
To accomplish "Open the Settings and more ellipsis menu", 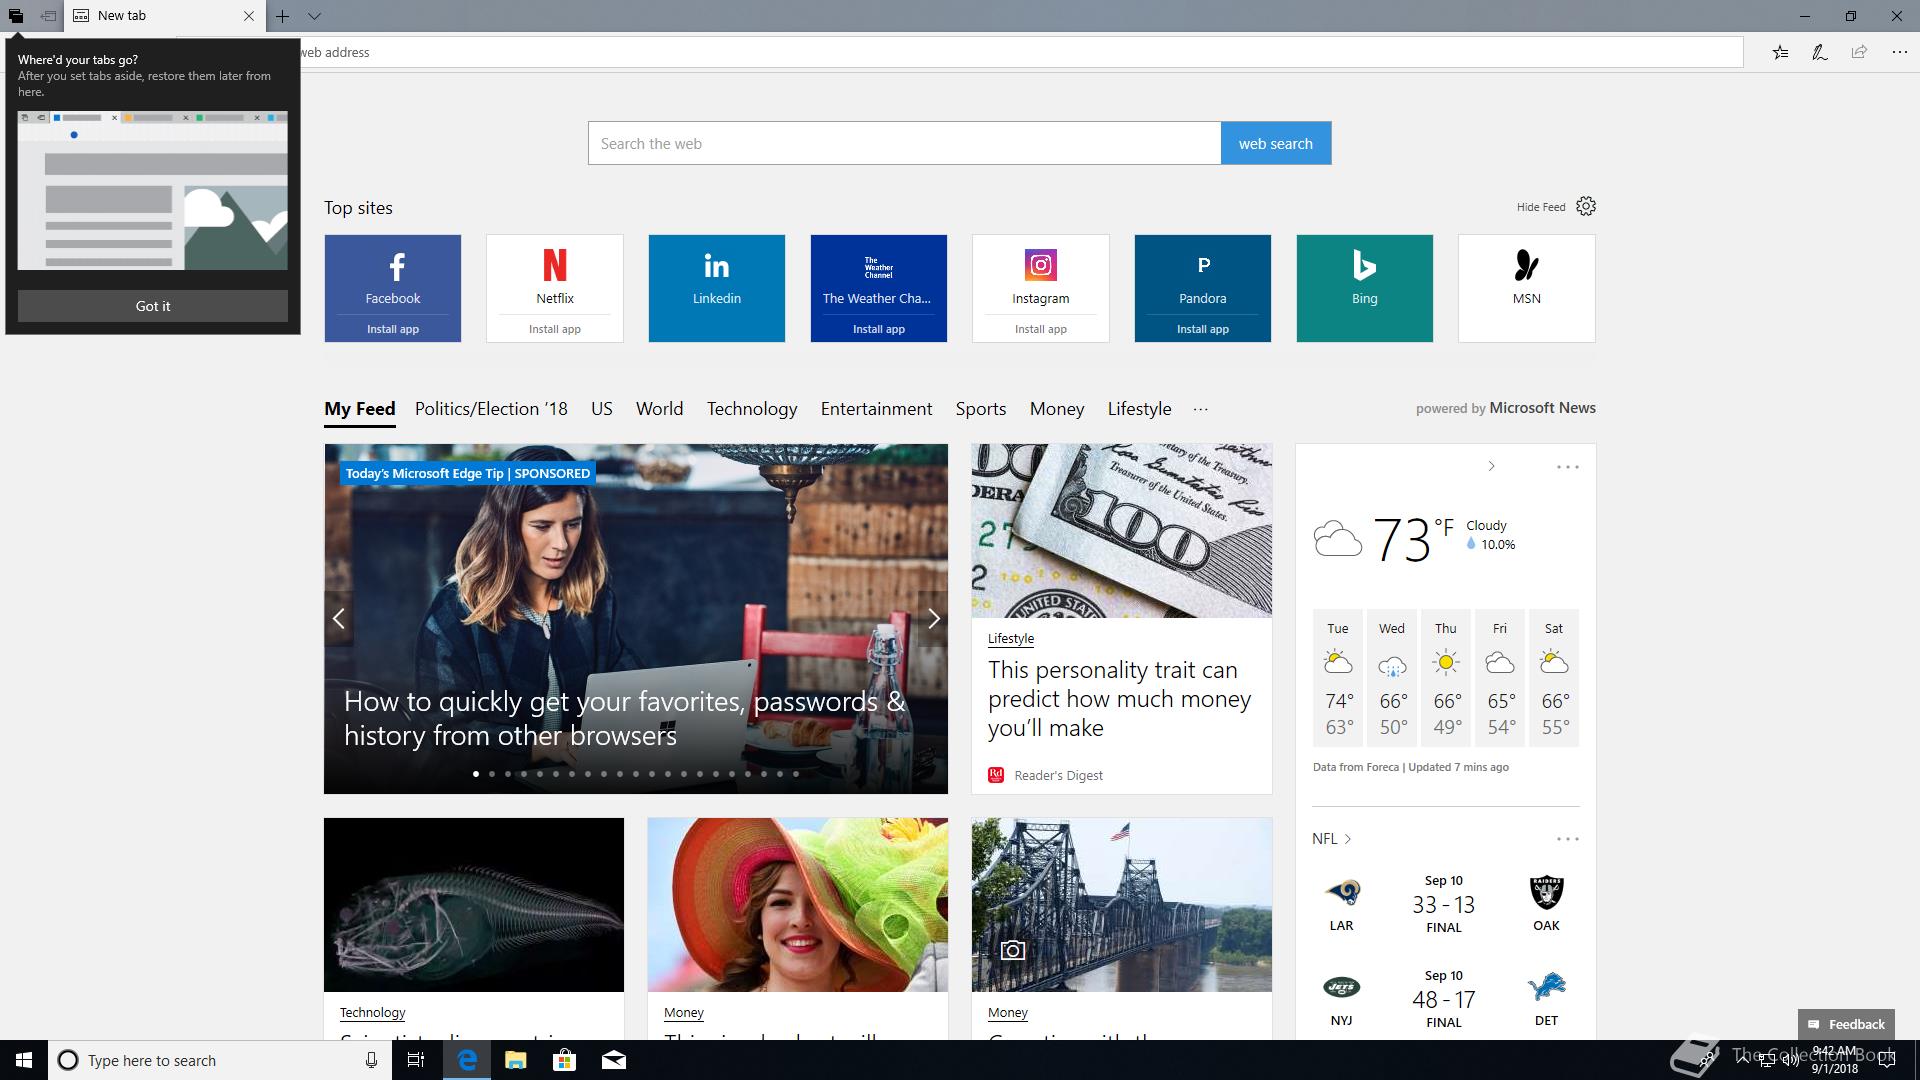I will point(1899,52).
